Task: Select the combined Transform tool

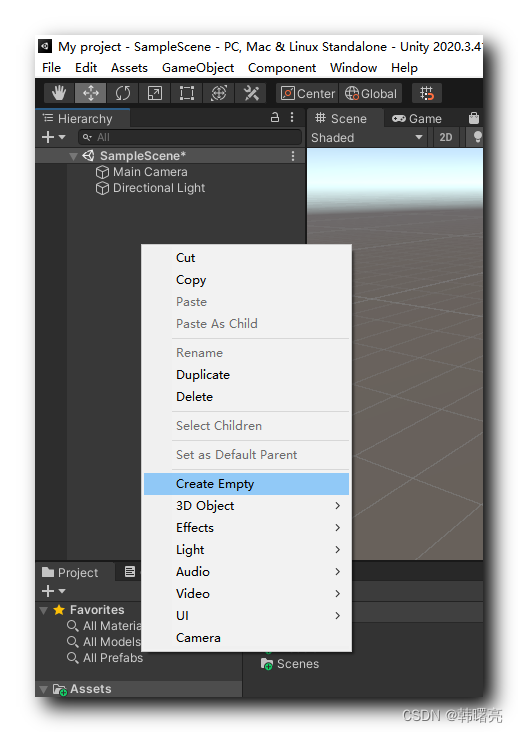Action: pyautogui.click(x=219, y=93)
